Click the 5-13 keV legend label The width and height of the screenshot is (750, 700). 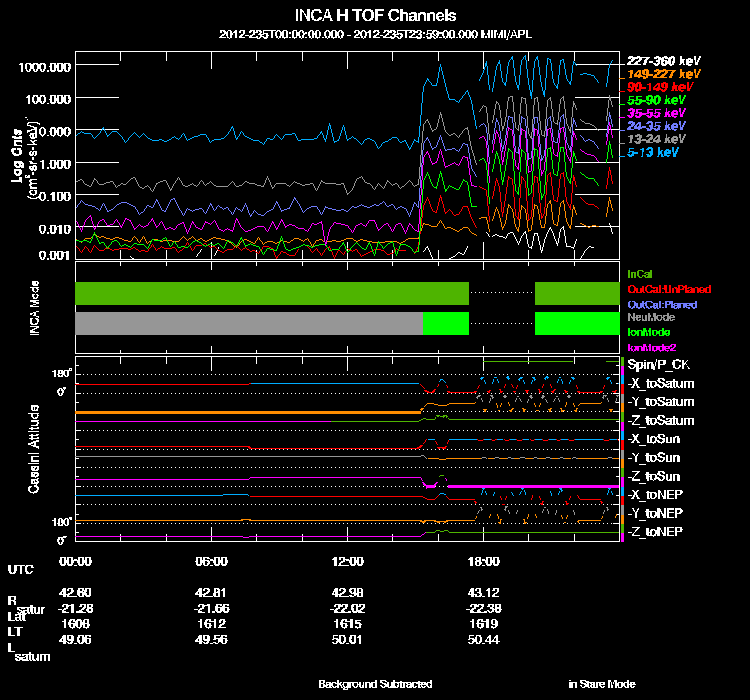point(652,152)
